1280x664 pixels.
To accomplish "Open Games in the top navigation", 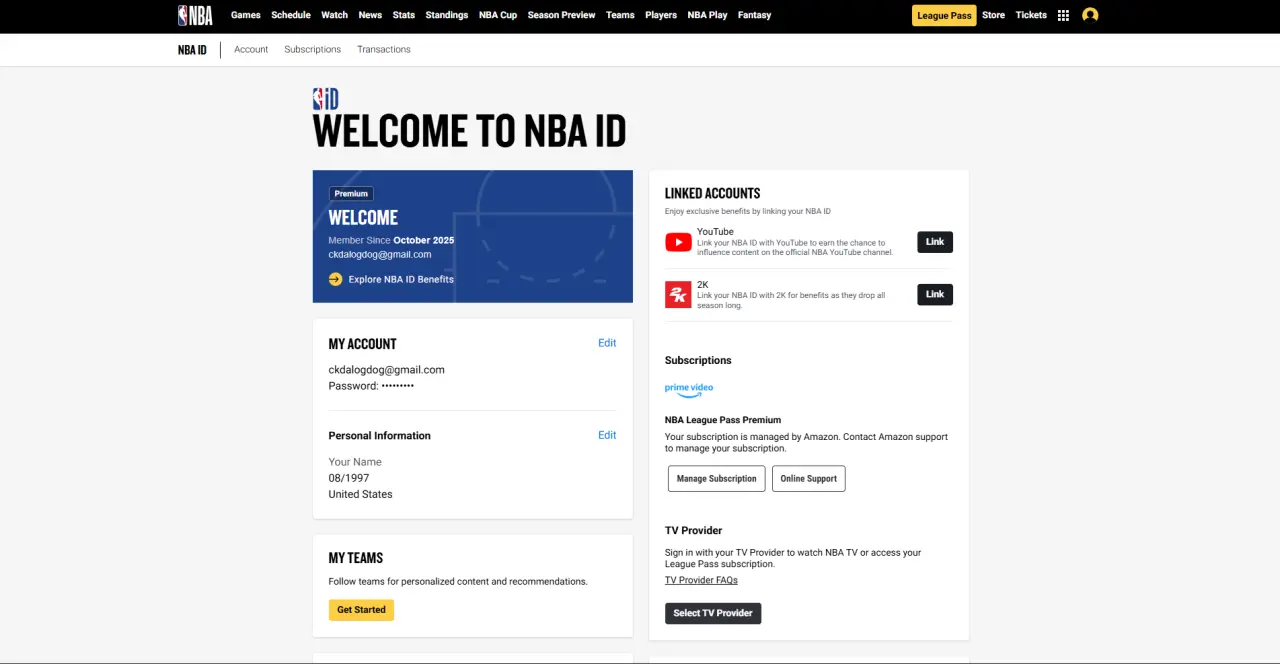I will [246, 15].
